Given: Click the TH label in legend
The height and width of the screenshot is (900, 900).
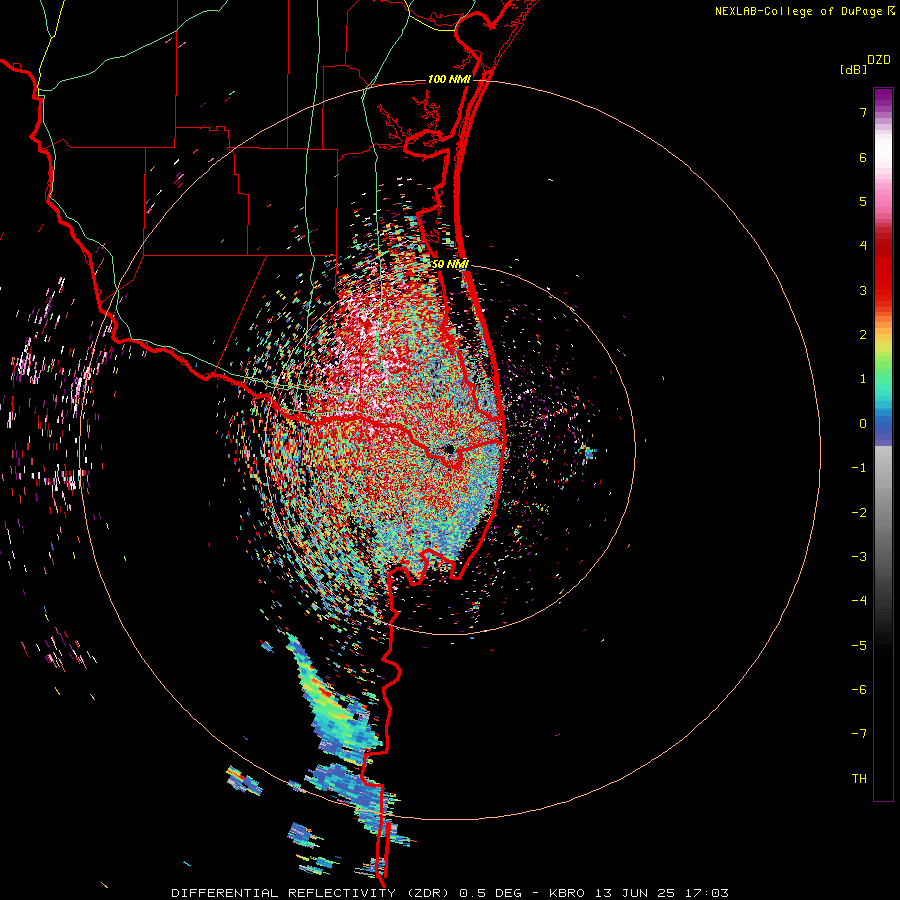Looking at the screenshot, I should [x=859, y=779].
